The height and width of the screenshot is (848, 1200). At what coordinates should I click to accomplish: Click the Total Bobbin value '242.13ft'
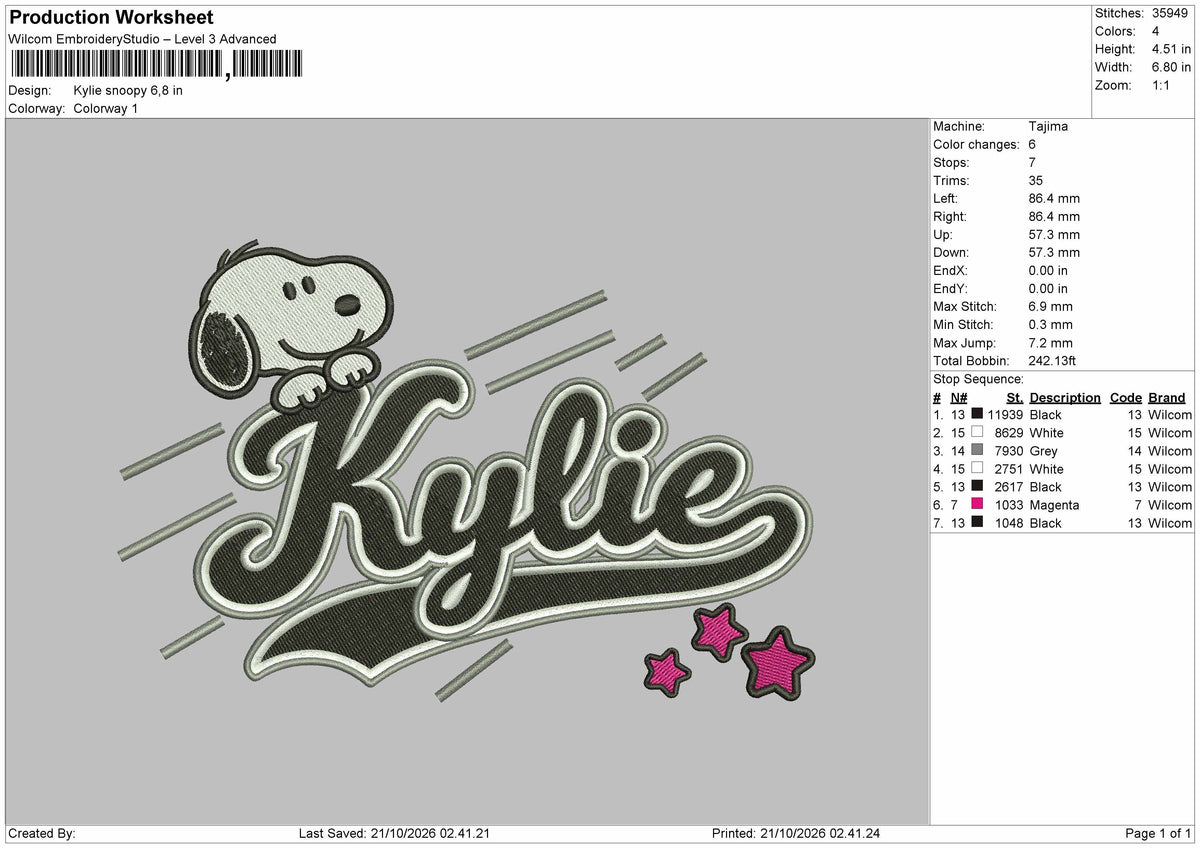[x=1052, y=360]
